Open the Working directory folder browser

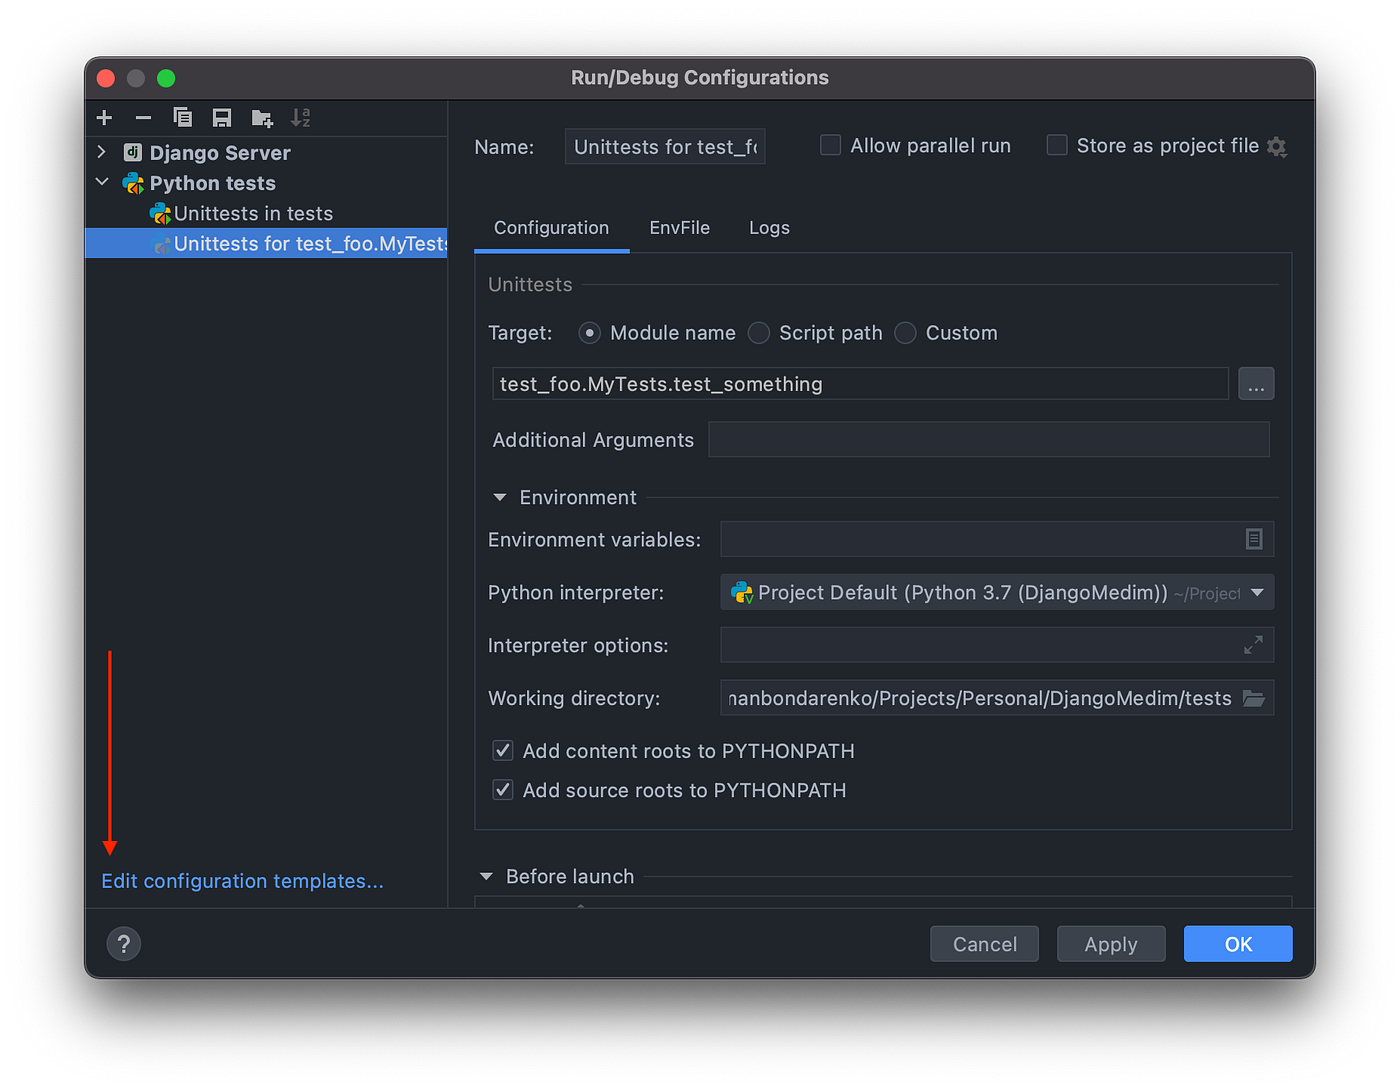tap(1254, 698)
